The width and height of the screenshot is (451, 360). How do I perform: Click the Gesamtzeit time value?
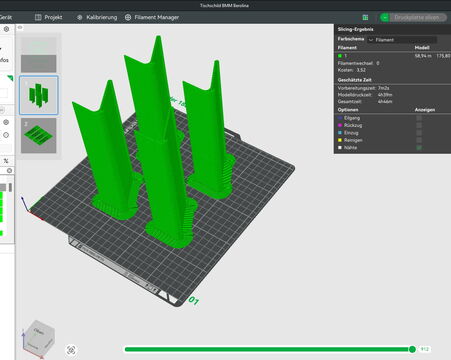[x=385, y=102]
